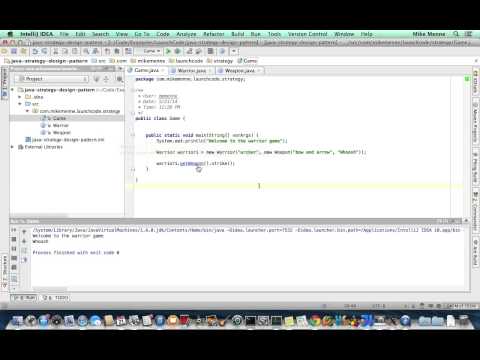
Task: Click the Paste toolbar icon
Action: pyautogui.click(x=75, y=51)
